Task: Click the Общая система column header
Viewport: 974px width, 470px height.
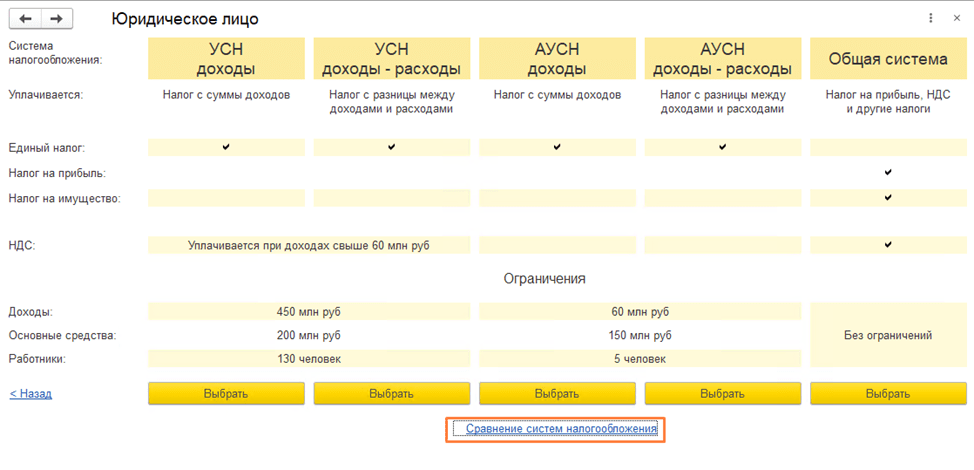Action: pos(888,59)
